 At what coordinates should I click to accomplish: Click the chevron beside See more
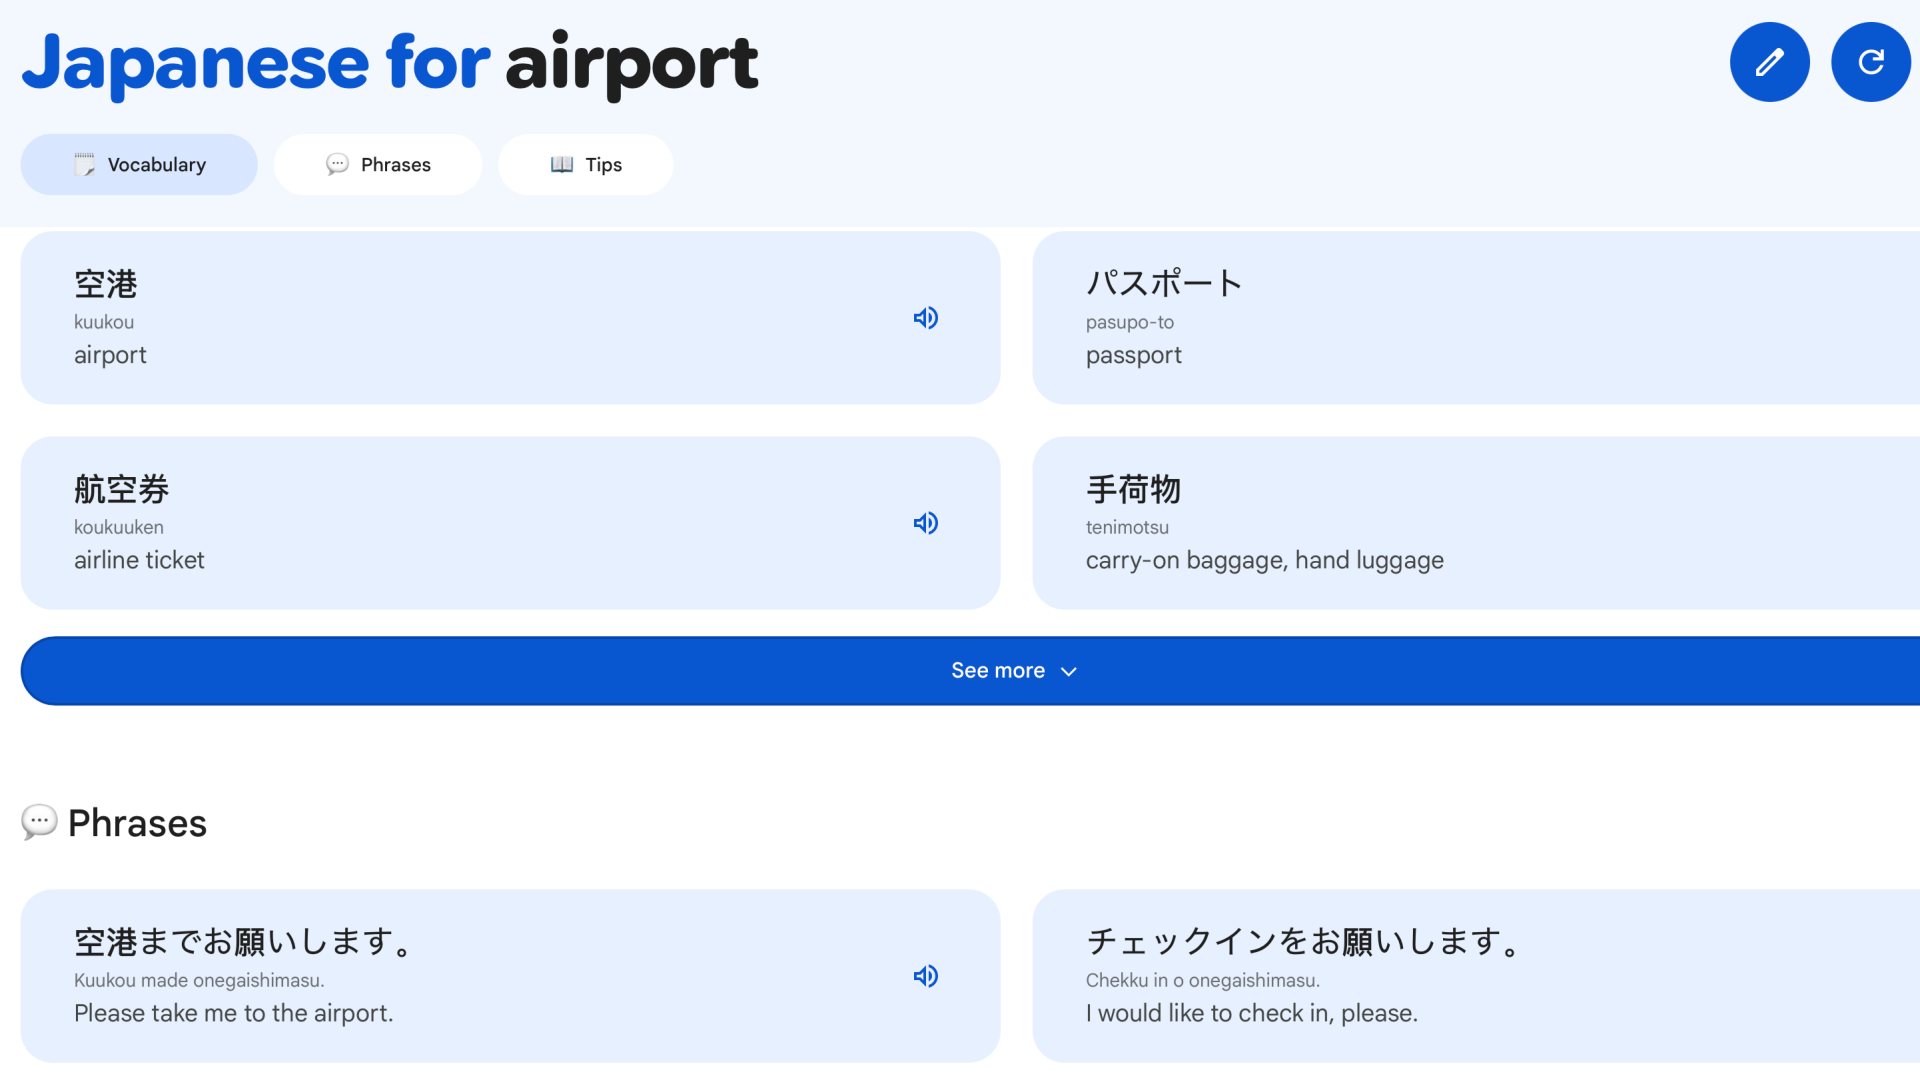1069,672
